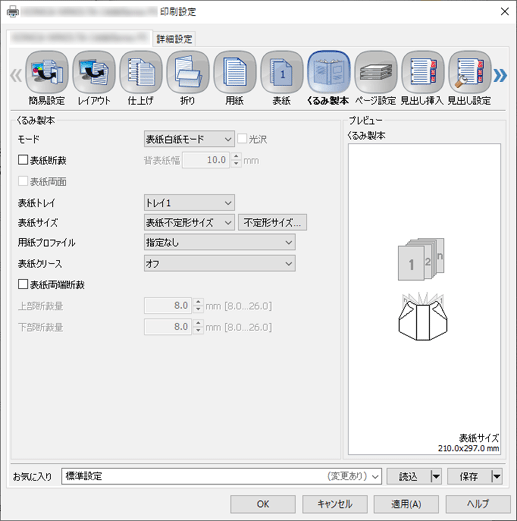The height and width of the screenshot is (521, 517).
Task: Click the OK button
Action: (x=263, y=504)
